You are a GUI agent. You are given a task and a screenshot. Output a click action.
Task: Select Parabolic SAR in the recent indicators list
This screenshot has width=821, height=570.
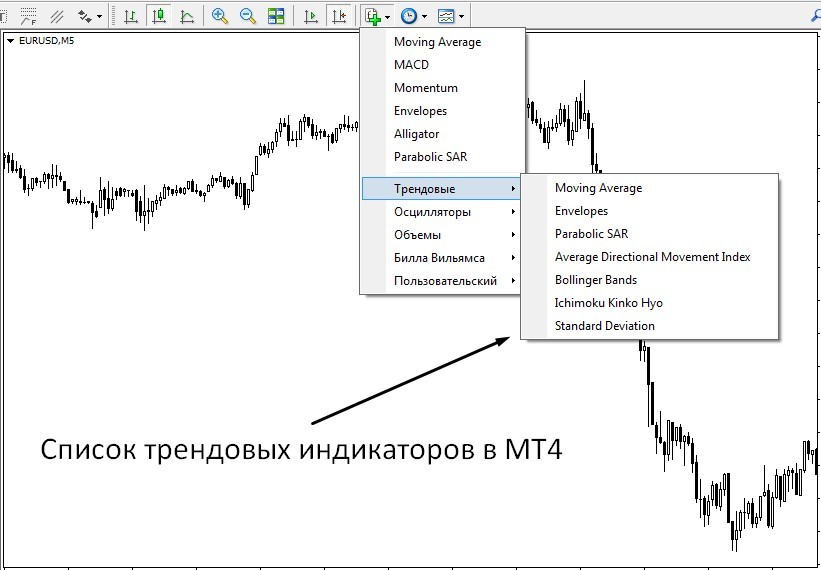442,157
